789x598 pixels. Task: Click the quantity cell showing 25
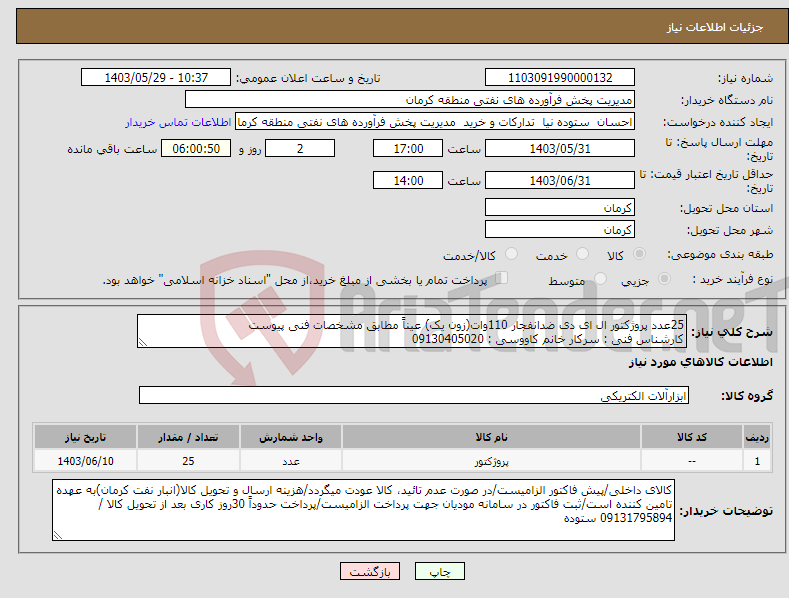(x=188, y=461)
